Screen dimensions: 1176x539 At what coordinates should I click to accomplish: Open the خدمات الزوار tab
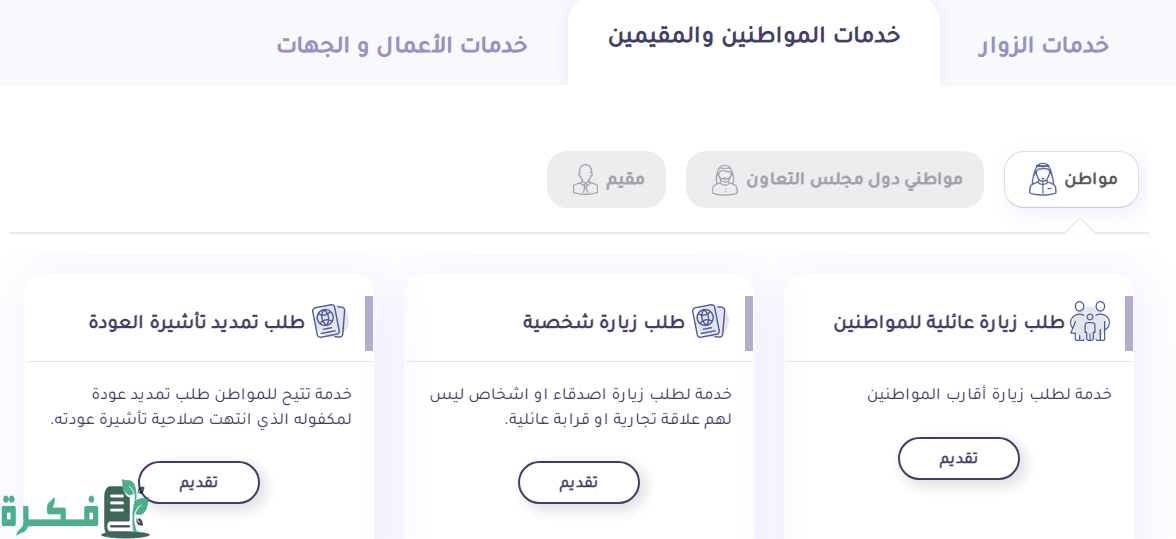(x=1043, y=45)
